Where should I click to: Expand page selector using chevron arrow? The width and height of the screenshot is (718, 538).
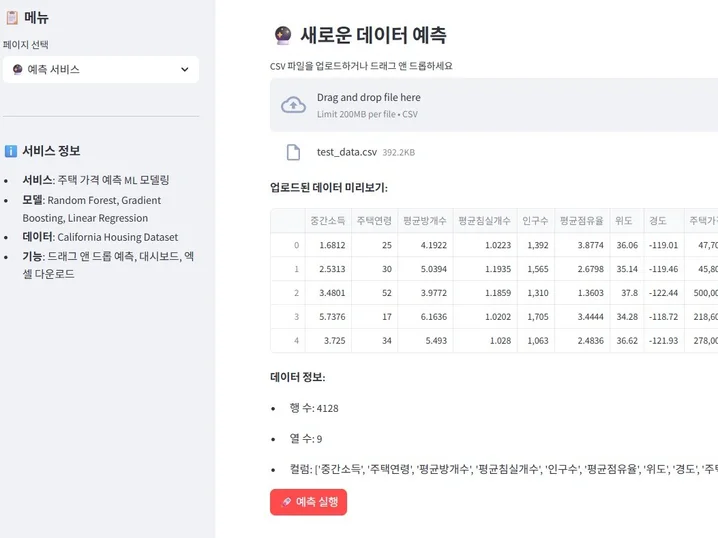click(x=184, y=69)
